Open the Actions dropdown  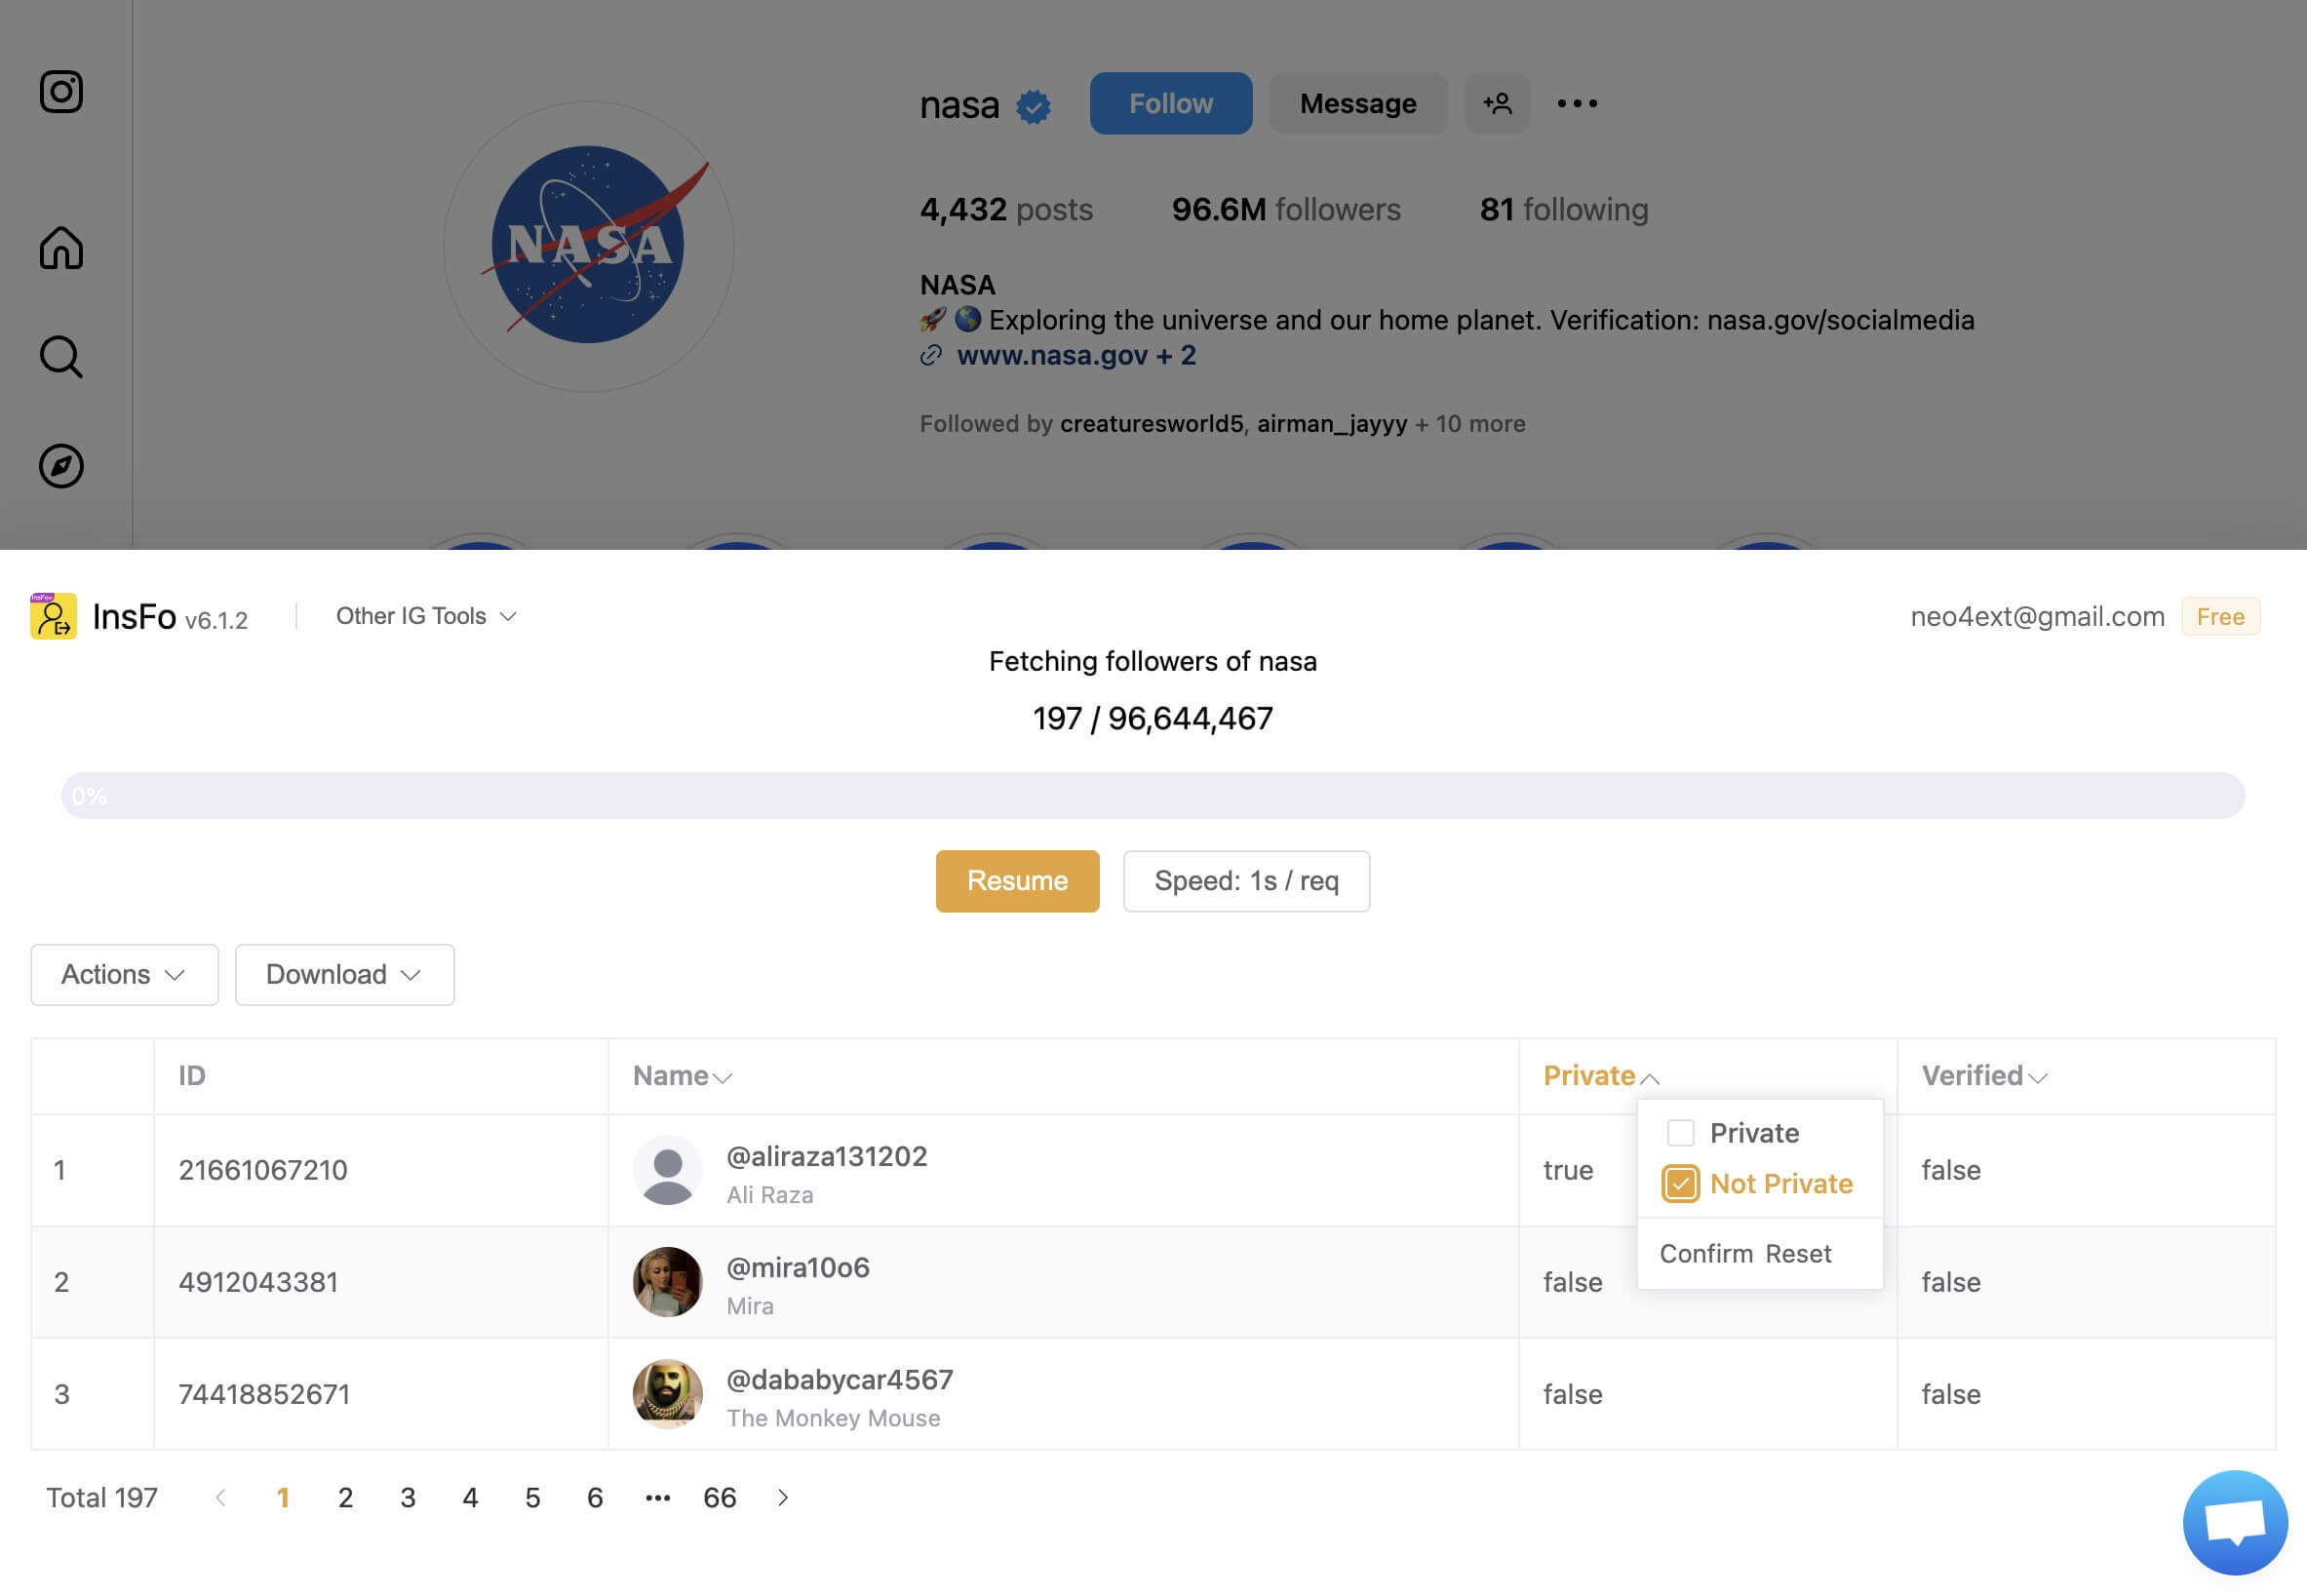coord(124,974)
